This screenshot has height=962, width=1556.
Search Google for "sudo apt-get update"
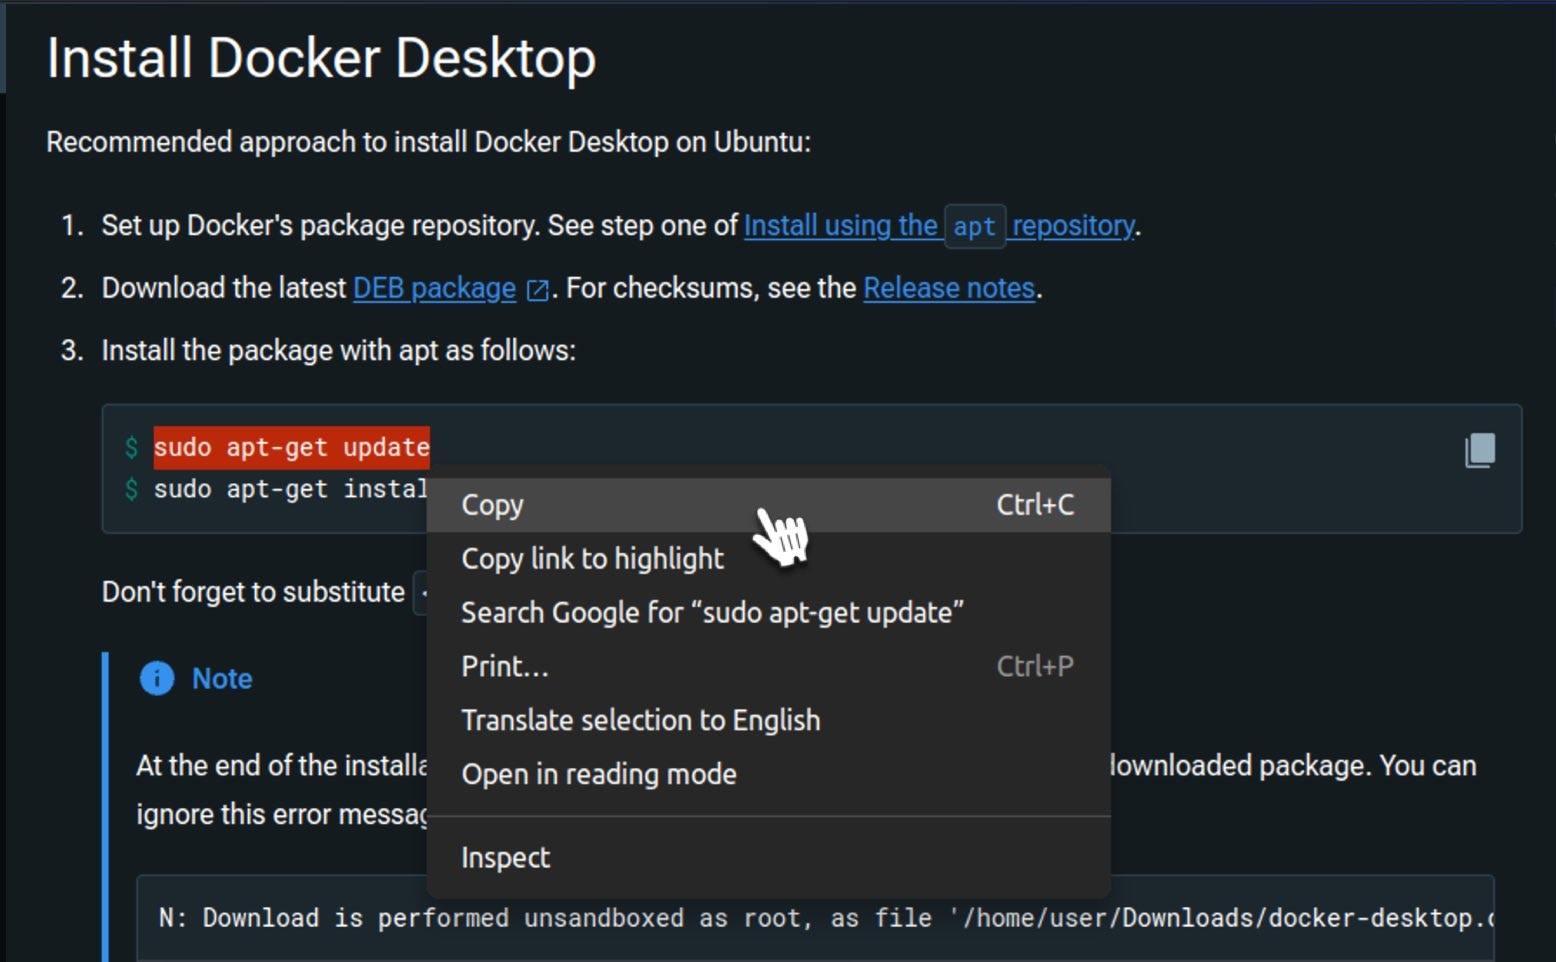769,613
